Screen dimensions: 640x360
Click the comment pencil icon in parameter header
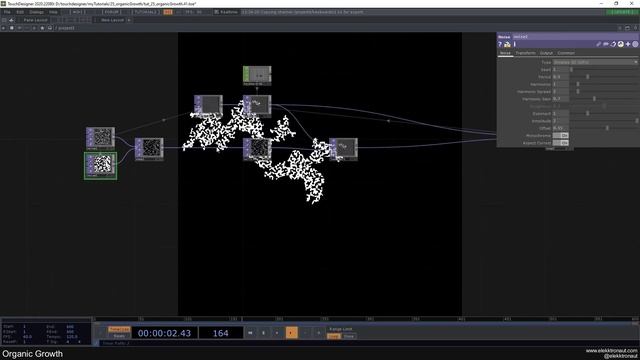point(598,44)
